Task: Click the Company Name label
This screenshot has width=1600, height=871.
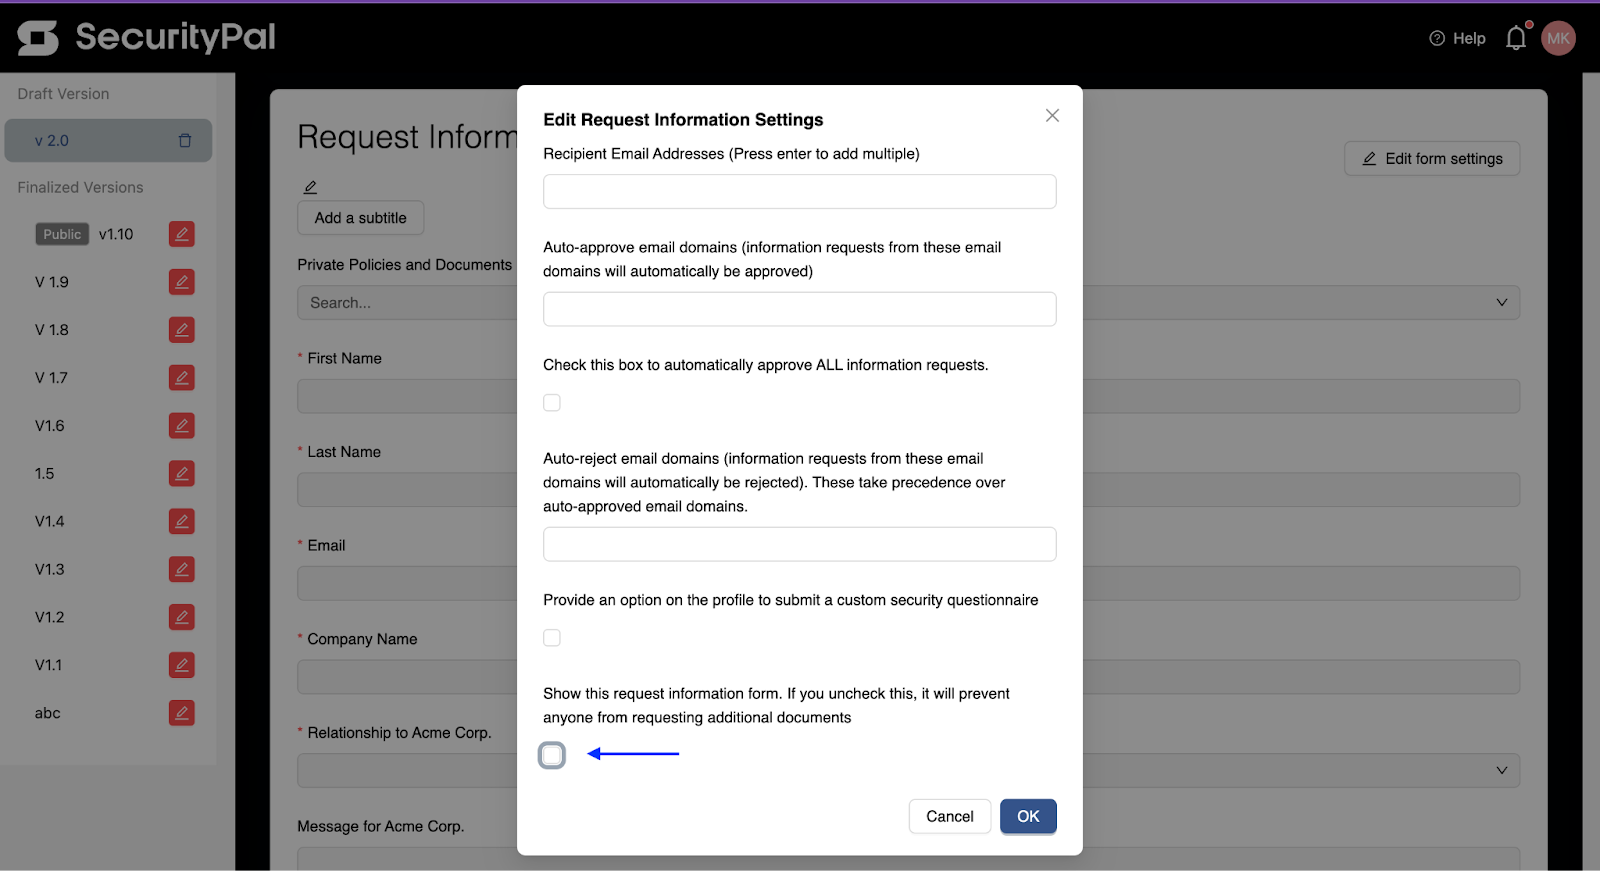Action: tap(362, 639)
